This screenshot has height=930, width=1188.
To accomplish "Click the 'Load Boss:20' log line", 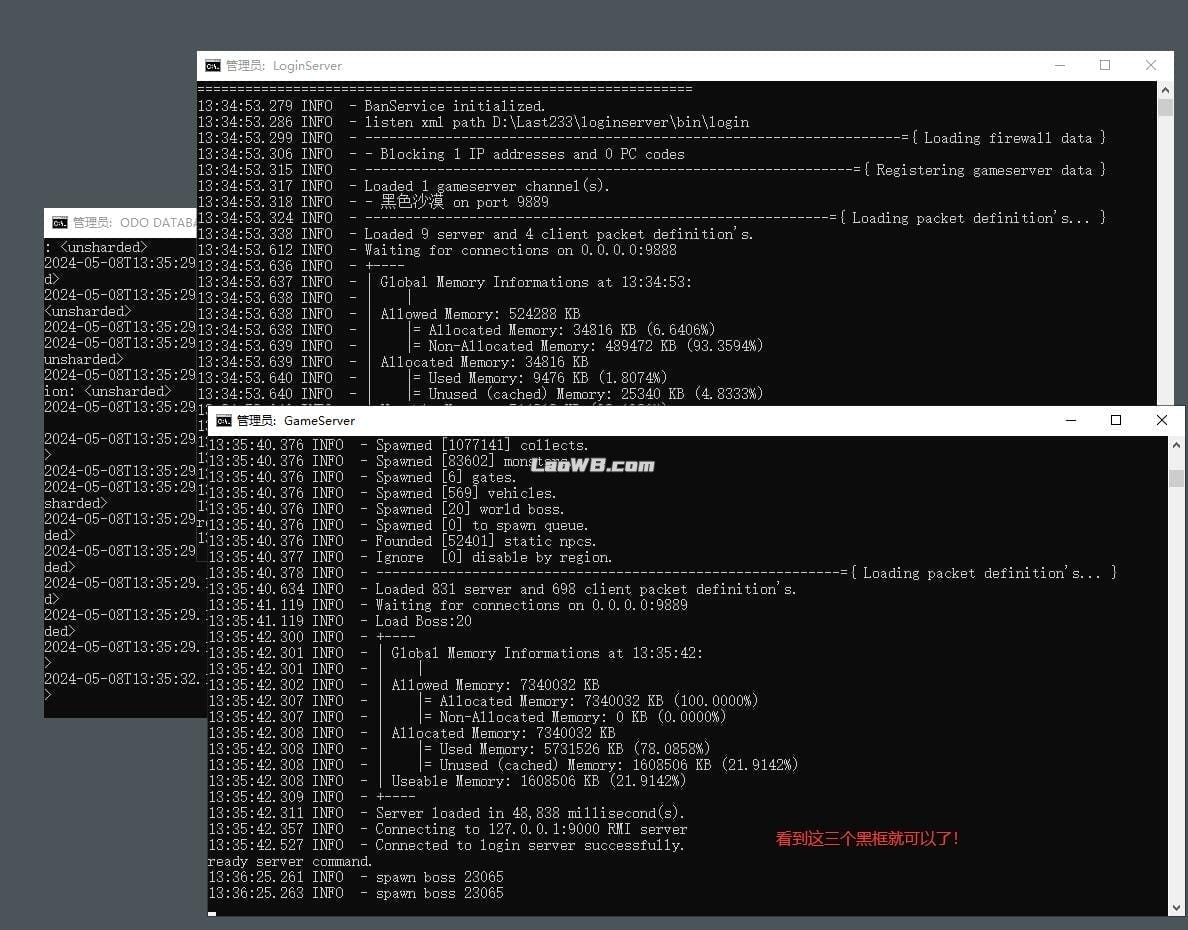I will pos(340,621).
